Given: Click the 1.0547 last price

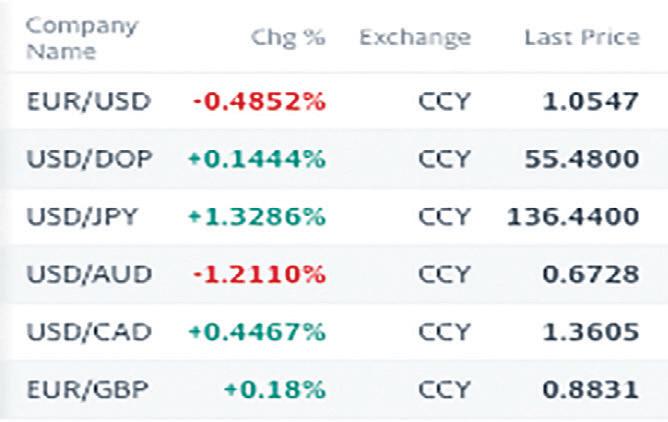Looking at the screenshot, I should click(590, 101).
